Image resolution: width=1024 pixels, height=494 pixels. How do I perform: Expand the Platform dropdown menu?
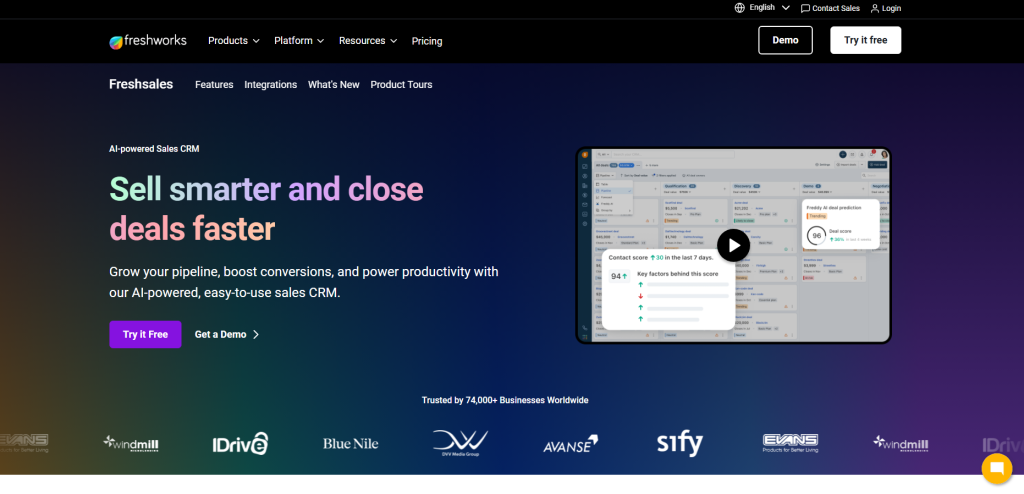coord(299,41)
